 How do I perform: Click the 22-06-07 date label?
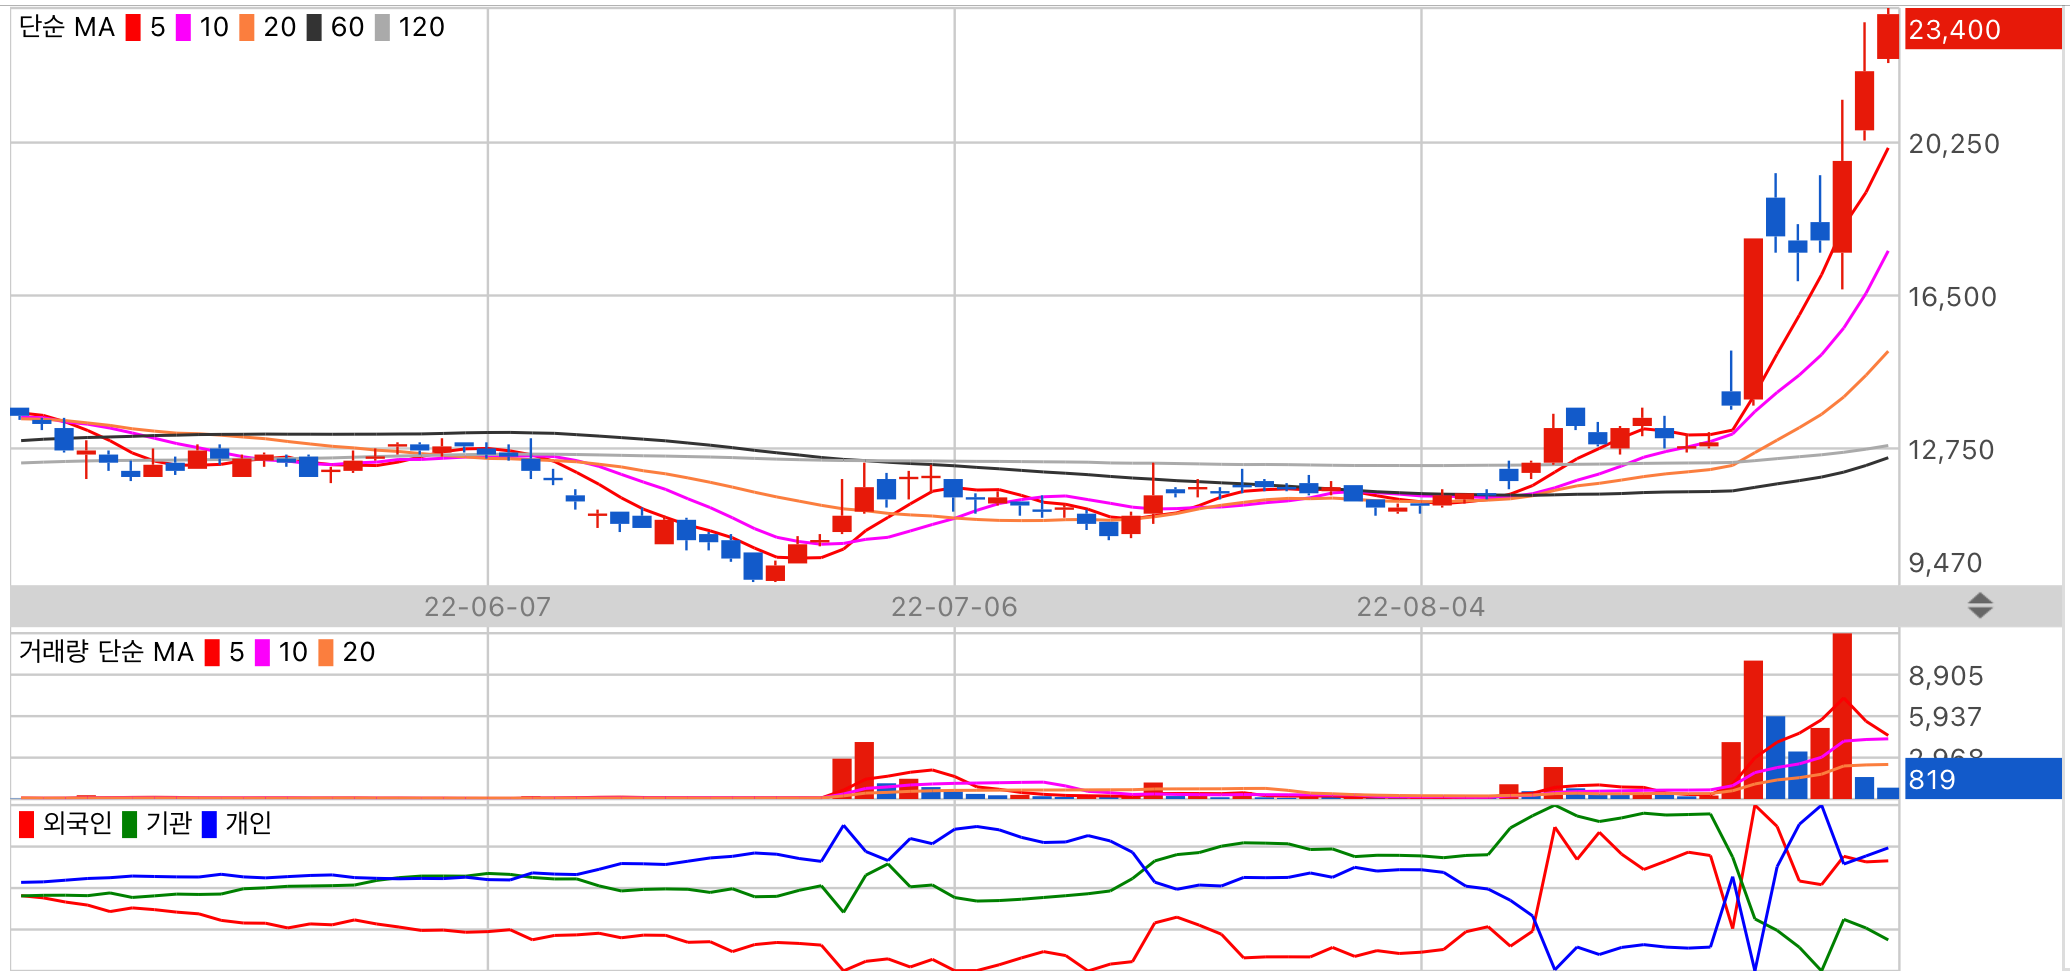tap(488, 607)
